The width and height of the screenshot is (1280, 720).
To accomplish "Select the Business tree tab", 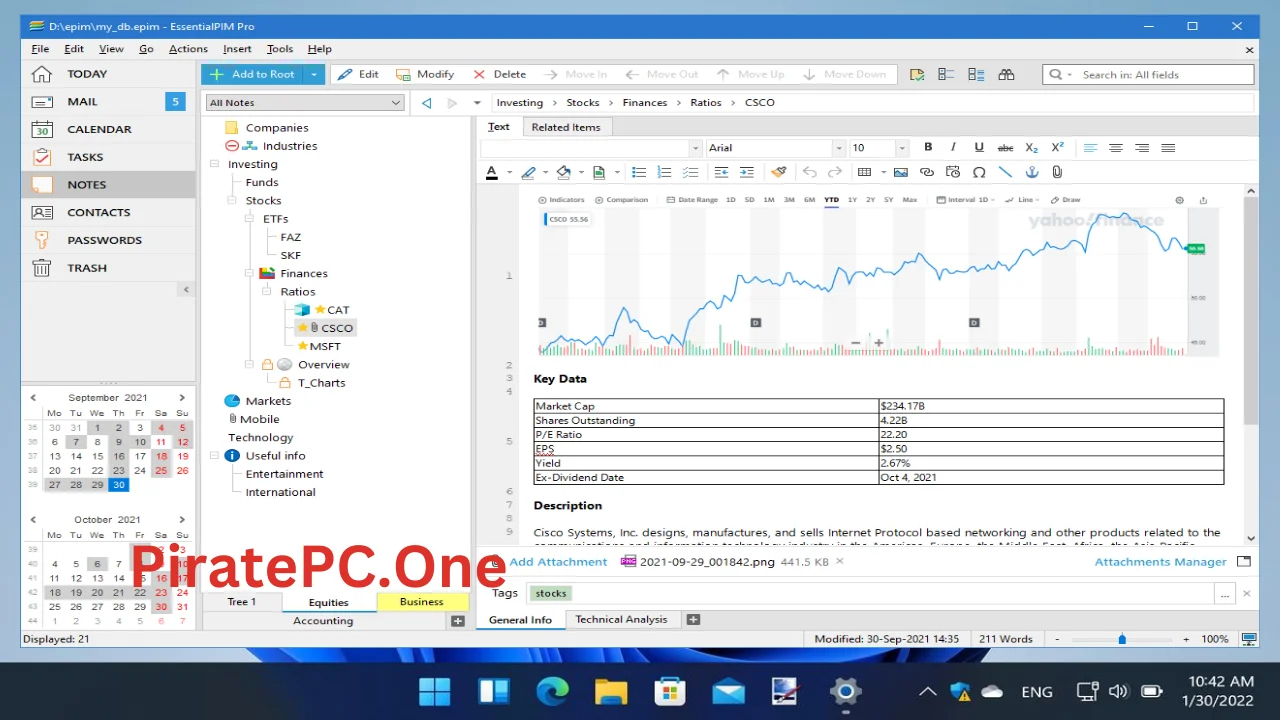I will click(422, 602).
